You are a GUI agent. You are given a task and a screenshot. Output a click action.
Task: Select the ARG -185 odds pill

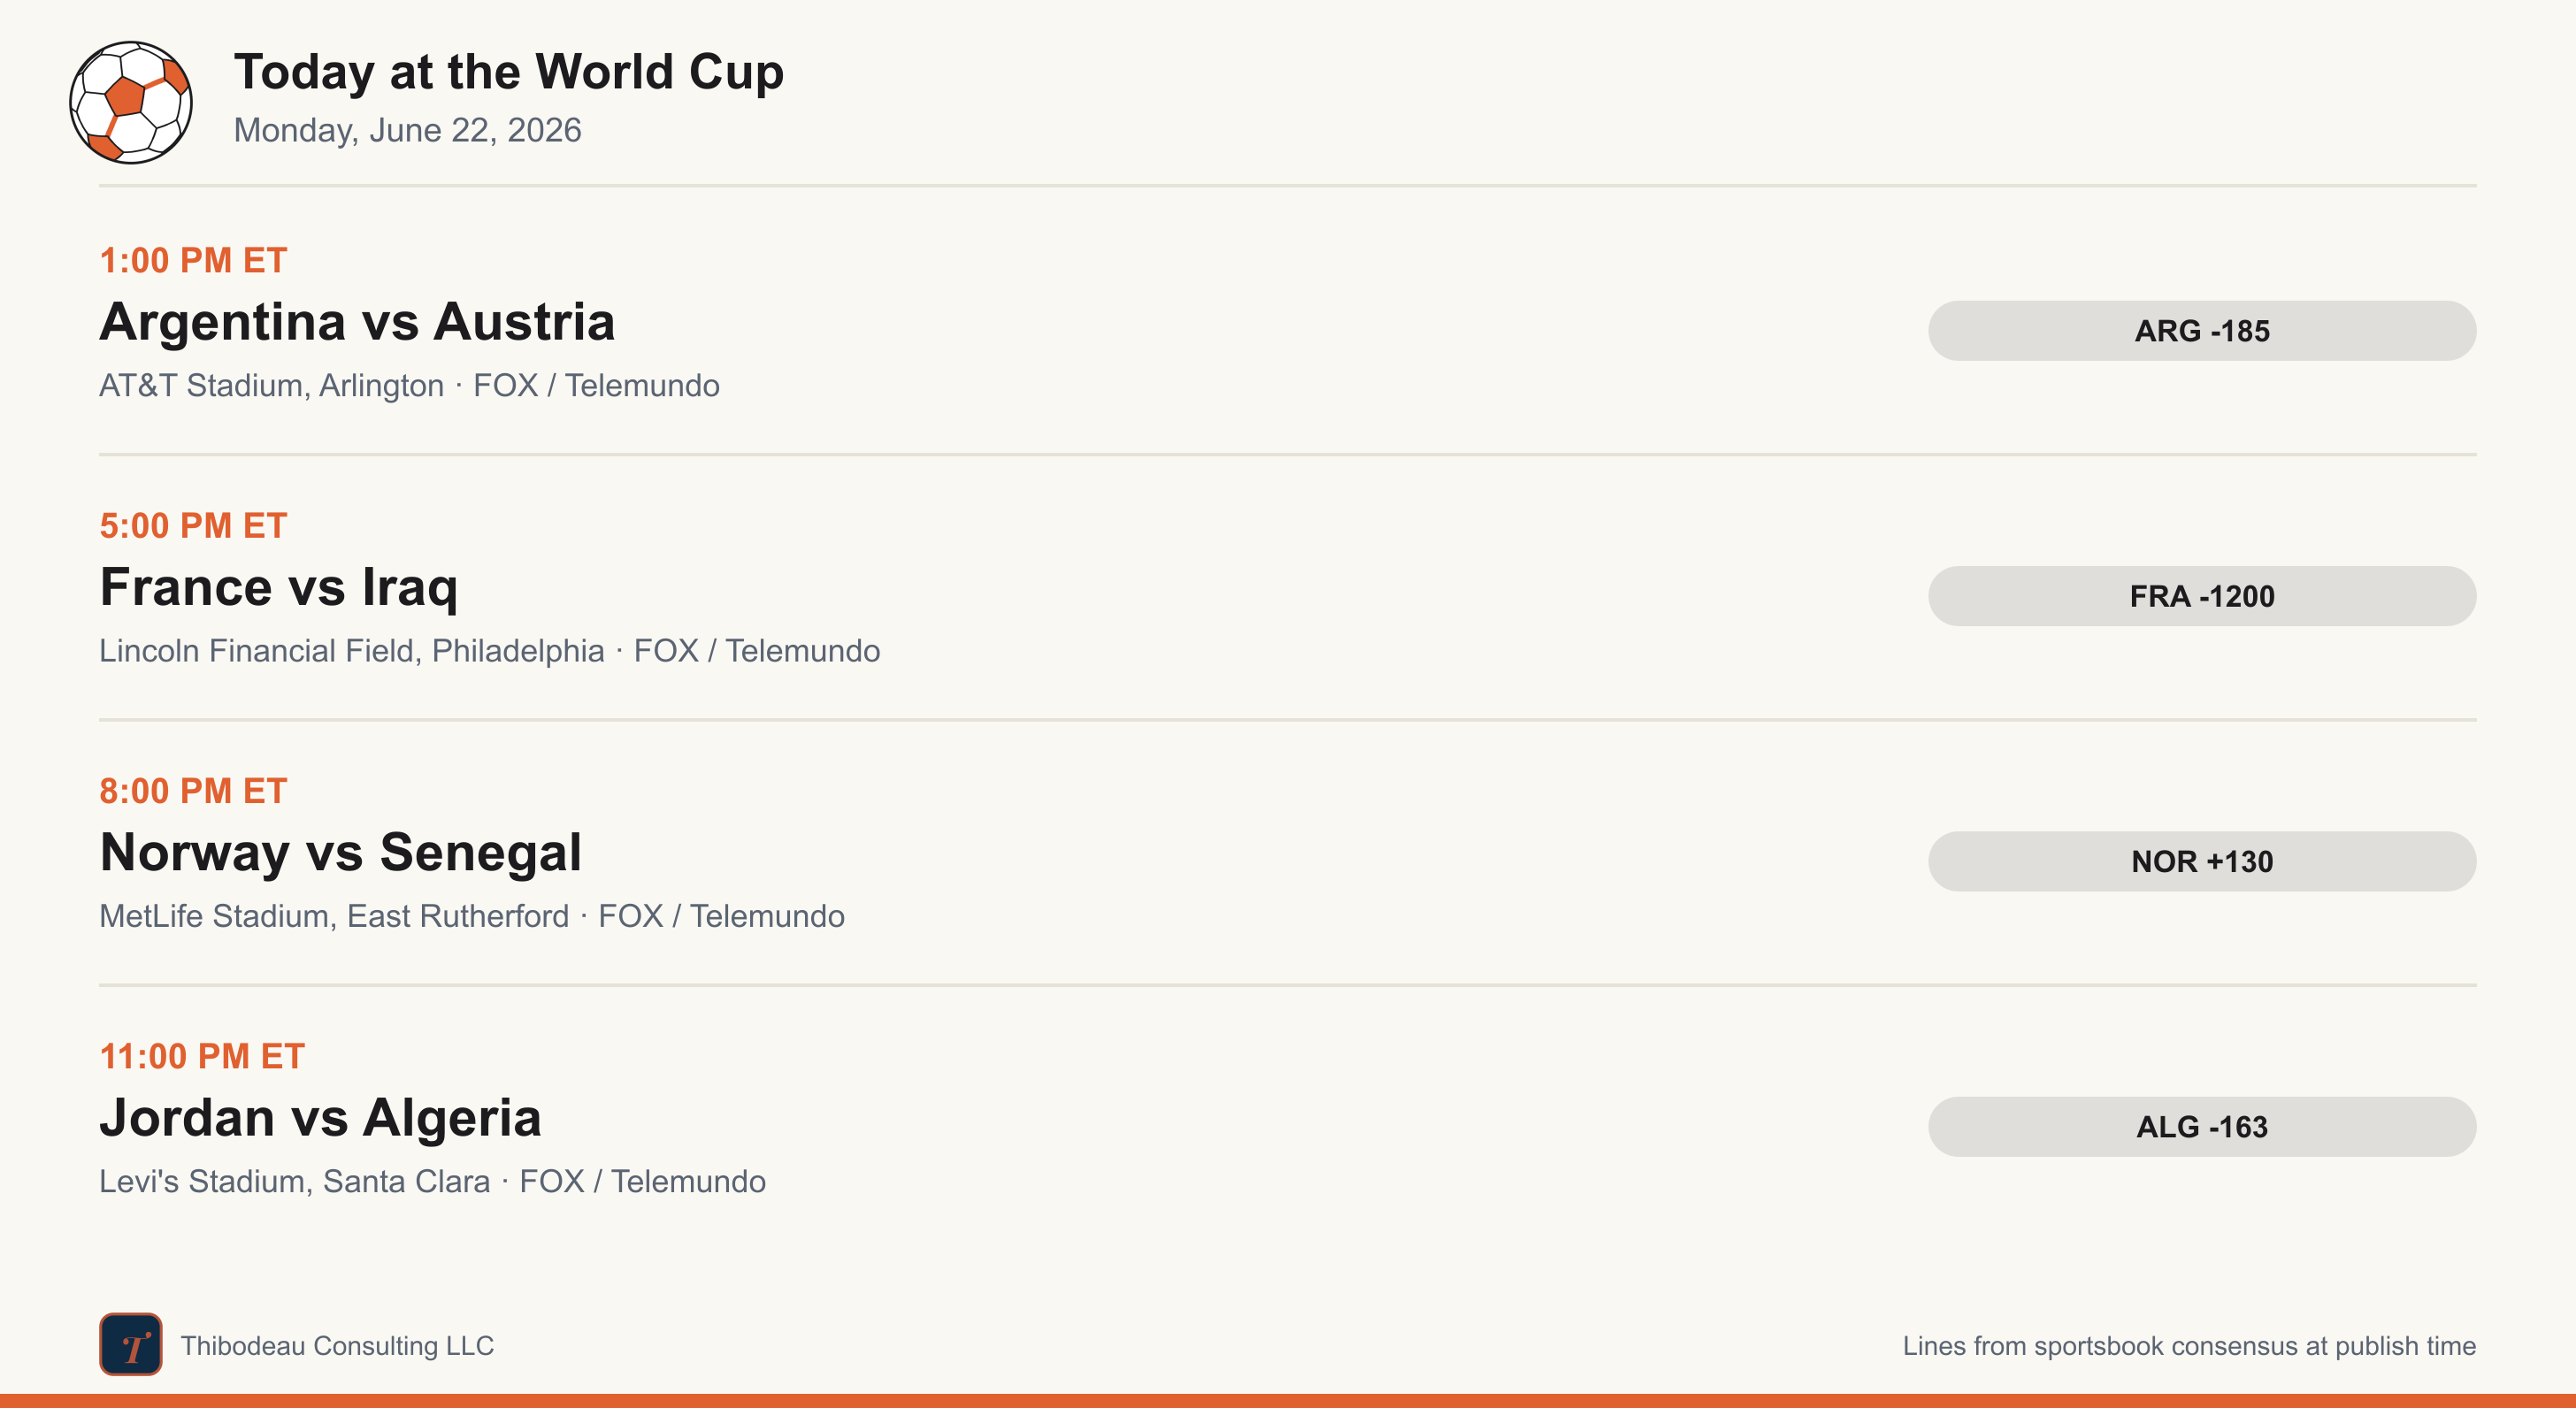click(x=2202, y=331)
